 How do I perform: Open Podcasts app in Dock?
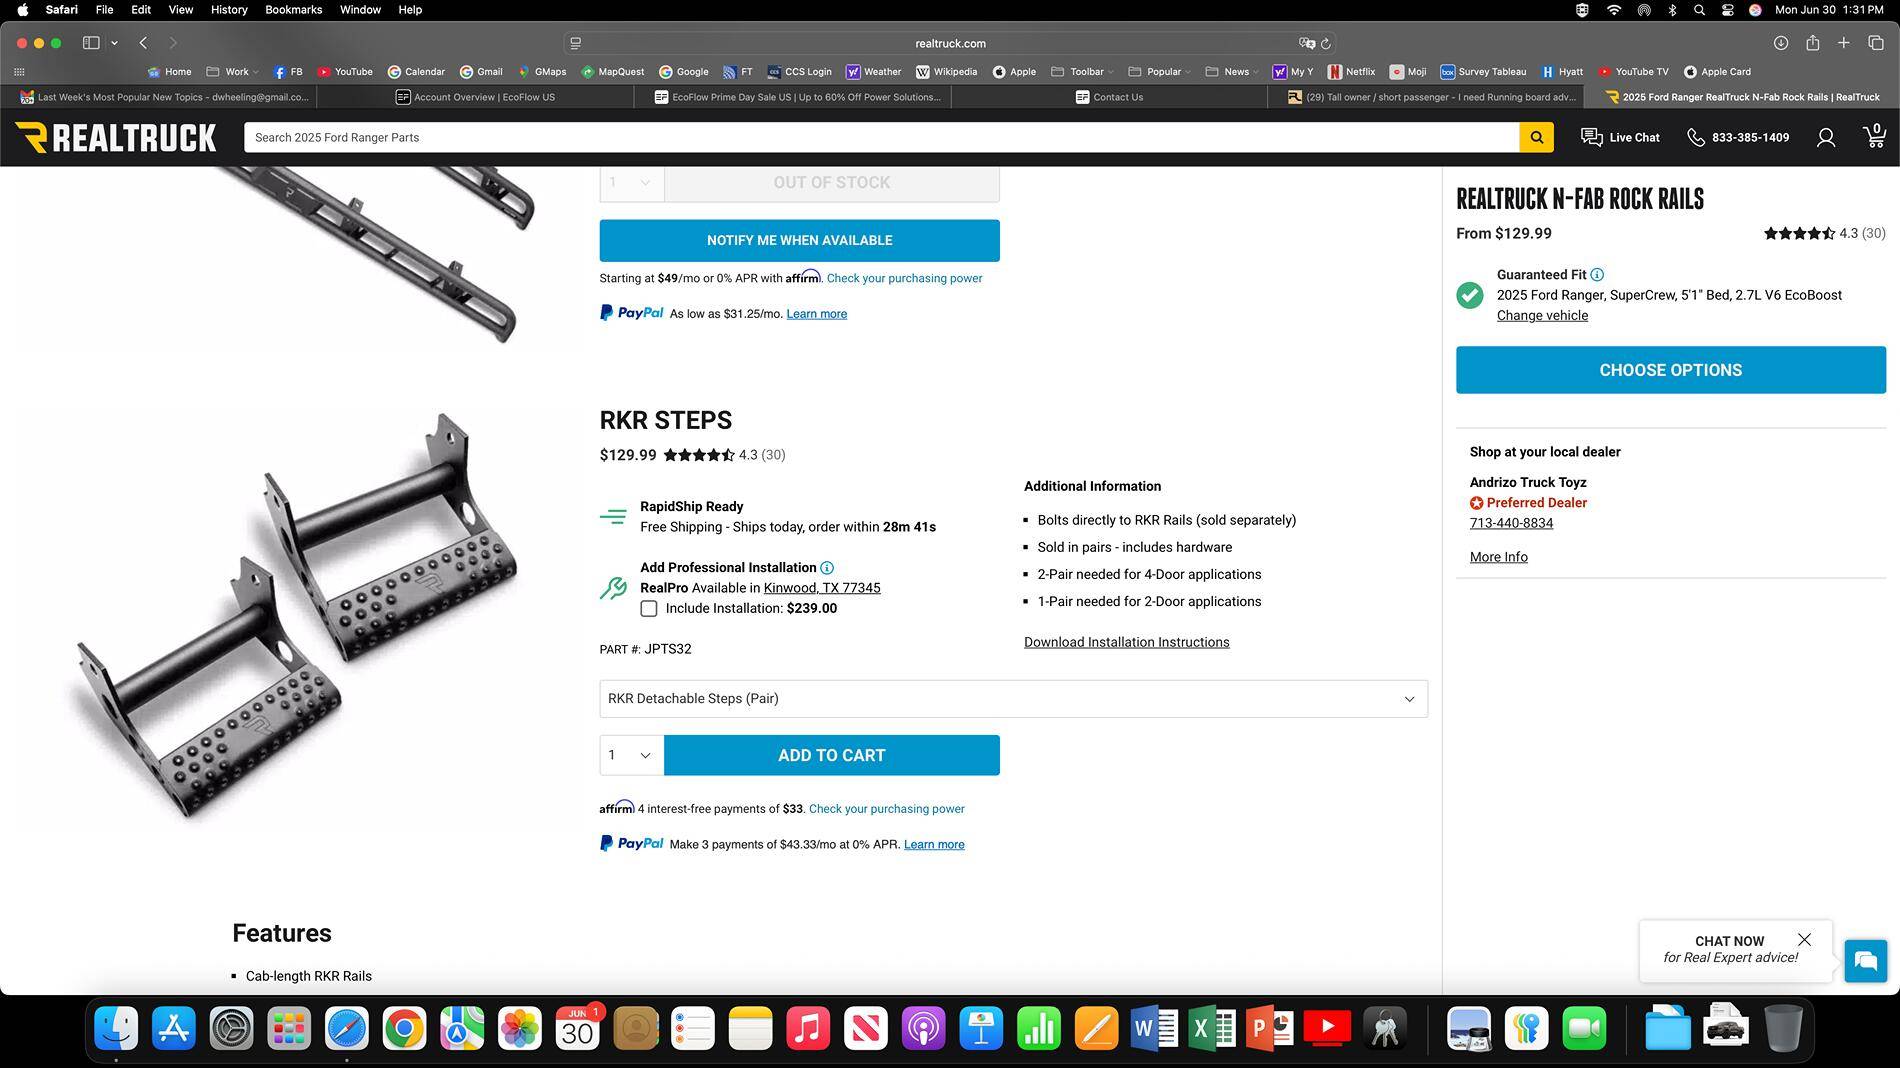[923, 1028]
